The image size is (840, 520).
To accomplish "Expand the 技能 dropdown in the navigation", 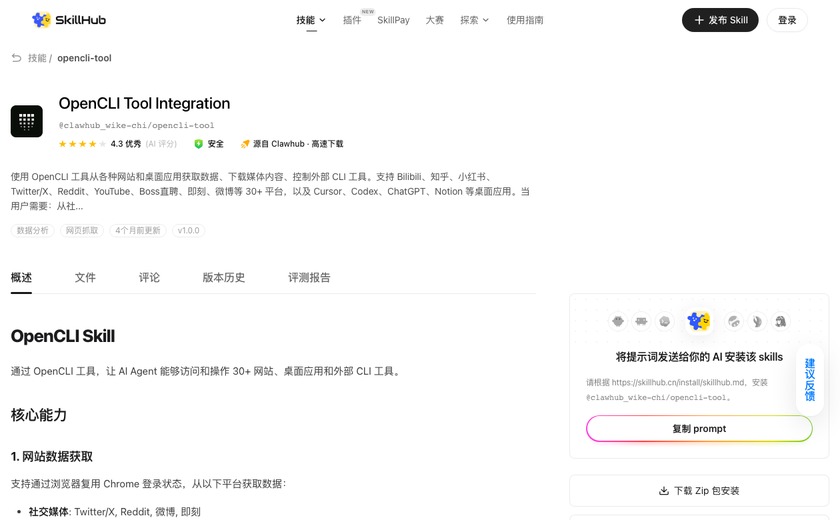I will [311, 20].
